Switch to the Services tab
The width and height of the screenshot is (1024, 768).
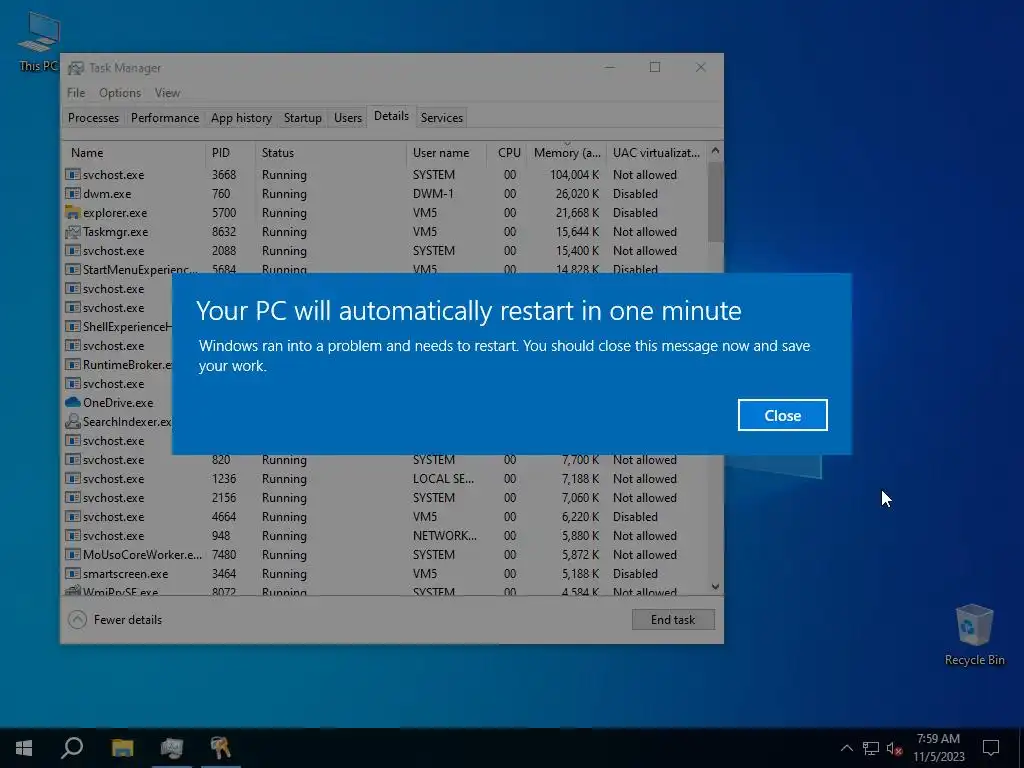pos(441,118)
